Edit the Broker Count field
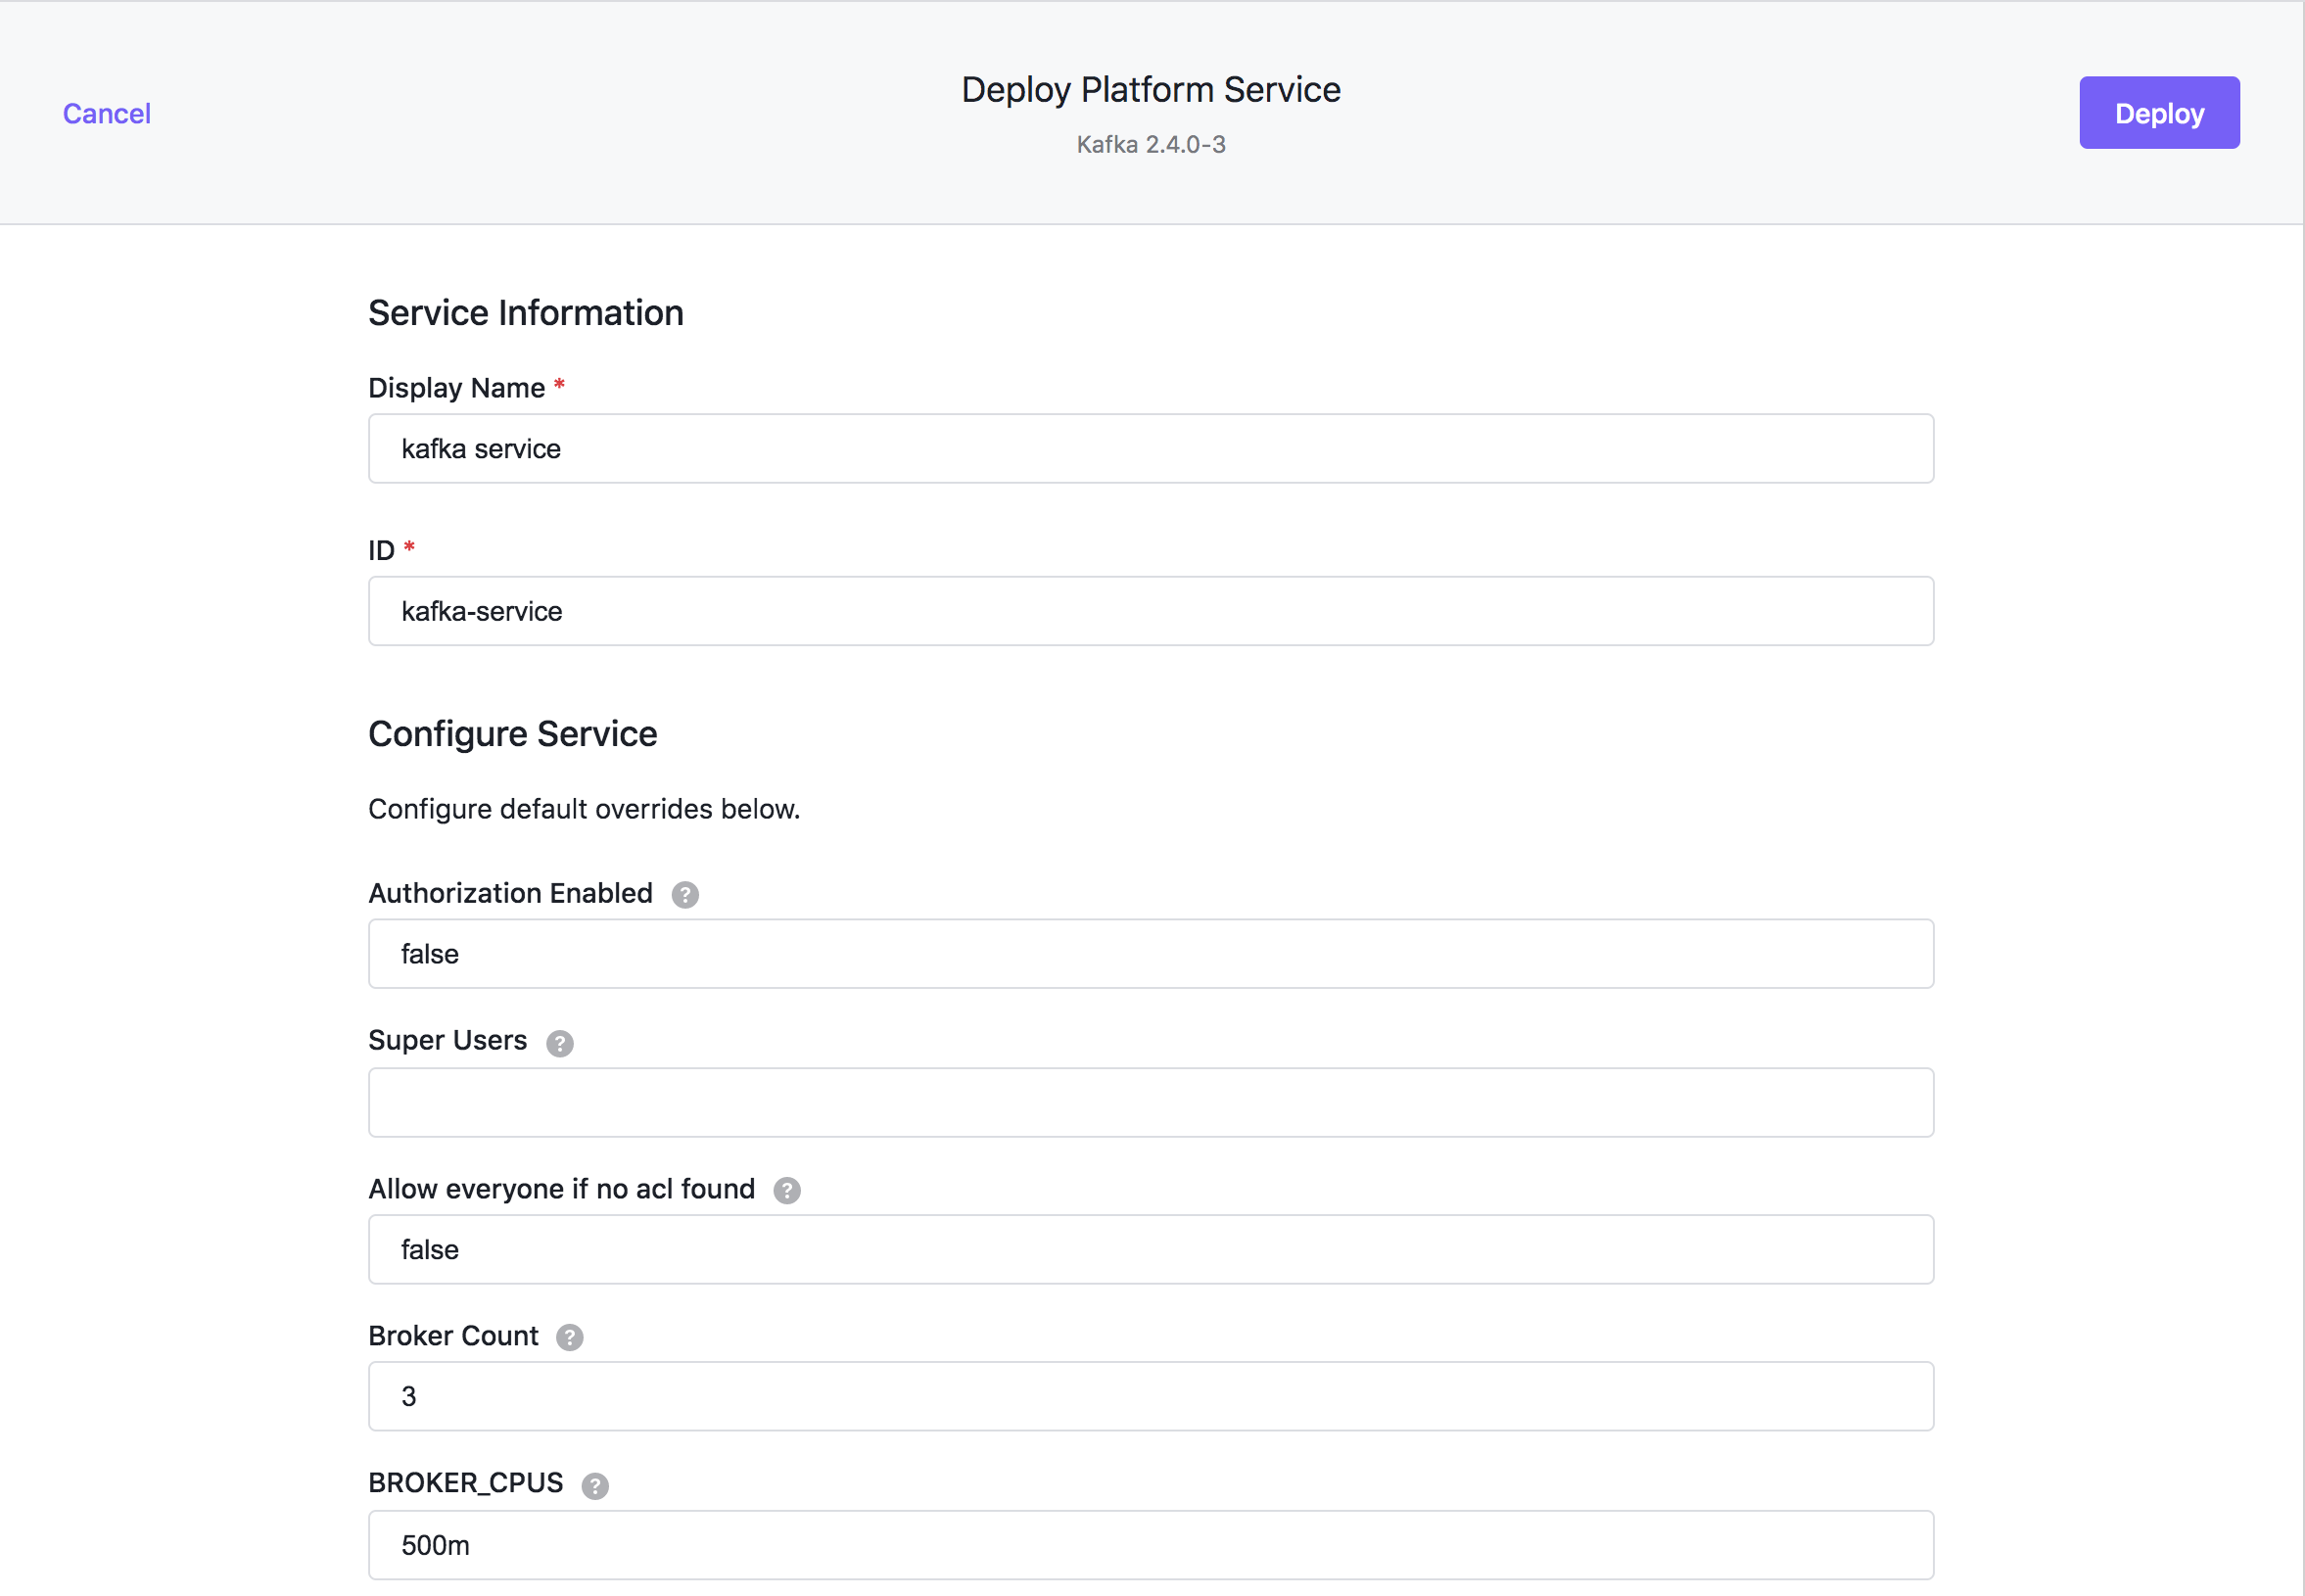This screenshot has width=2305, height=1596. (1151, 1397)
